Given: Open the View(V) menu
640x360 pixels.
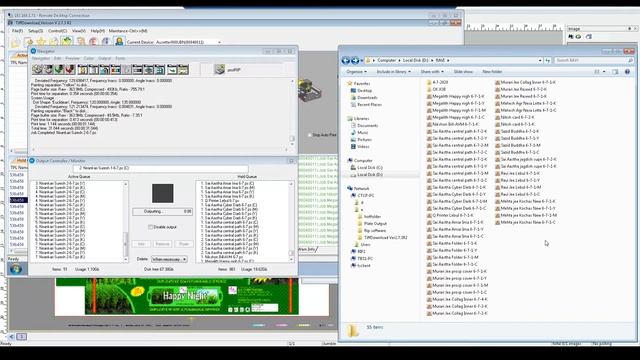Looking at the screenshot, I should coord(79,31).
